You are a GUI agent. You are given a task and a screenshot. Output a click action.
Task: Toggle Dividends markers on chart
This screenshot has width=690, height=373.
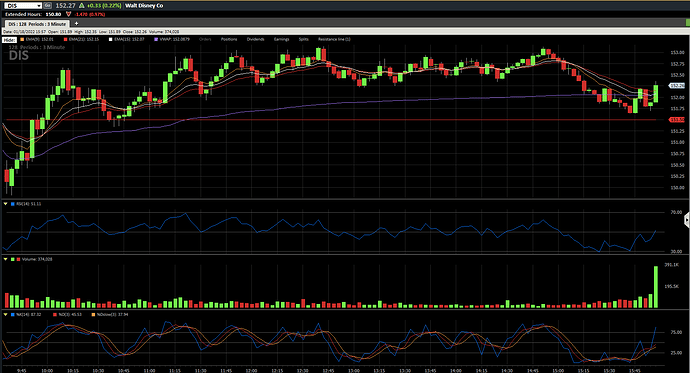coord(255,40)
